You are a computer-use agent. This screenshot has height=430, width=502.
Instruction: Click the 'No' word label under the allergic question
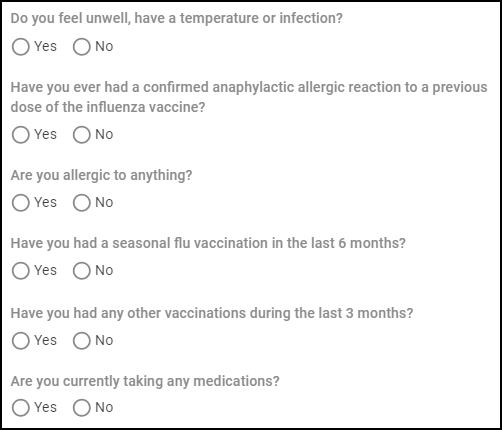tap(104, 202)
